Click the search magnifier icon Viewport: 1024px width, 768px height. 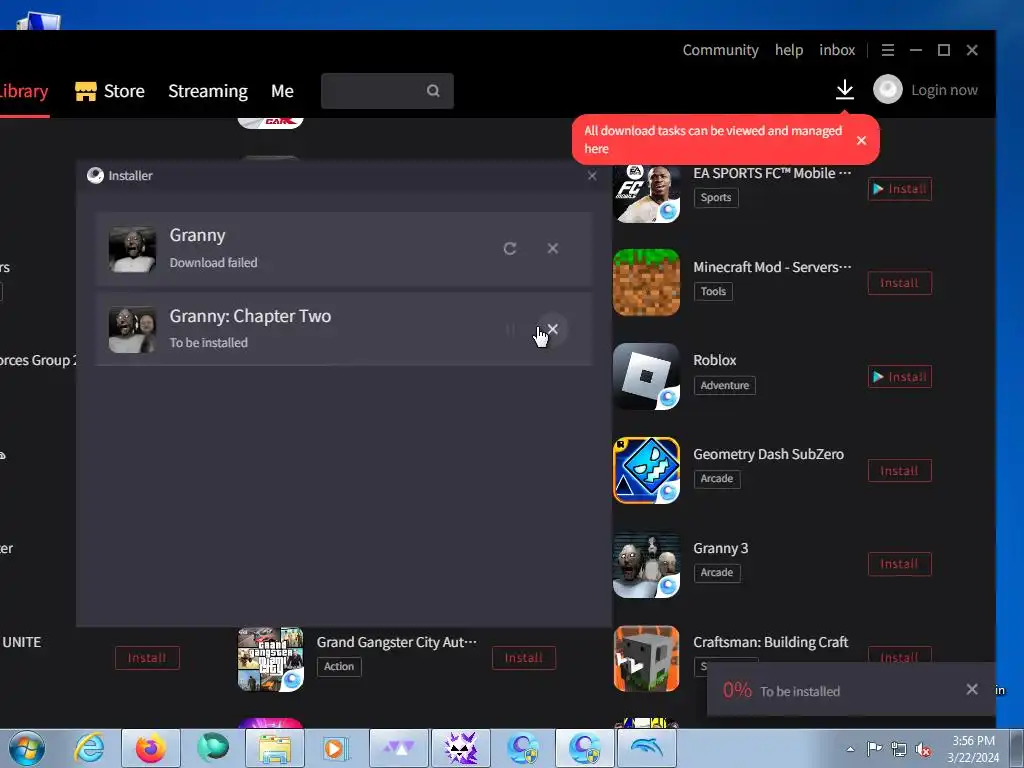tap(433, 91)
